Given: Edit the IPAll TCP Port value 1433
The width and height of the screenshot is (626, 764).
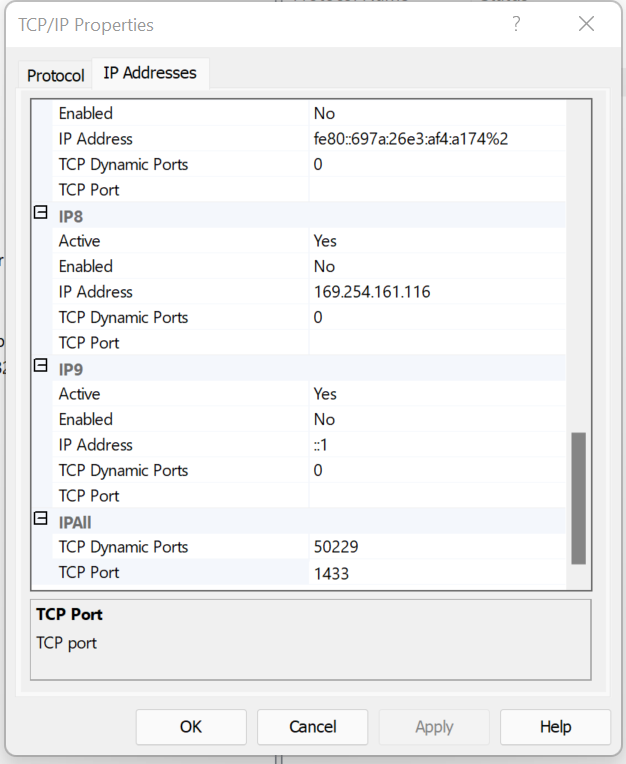Looking at the screenshot, I should click(436, 573).
